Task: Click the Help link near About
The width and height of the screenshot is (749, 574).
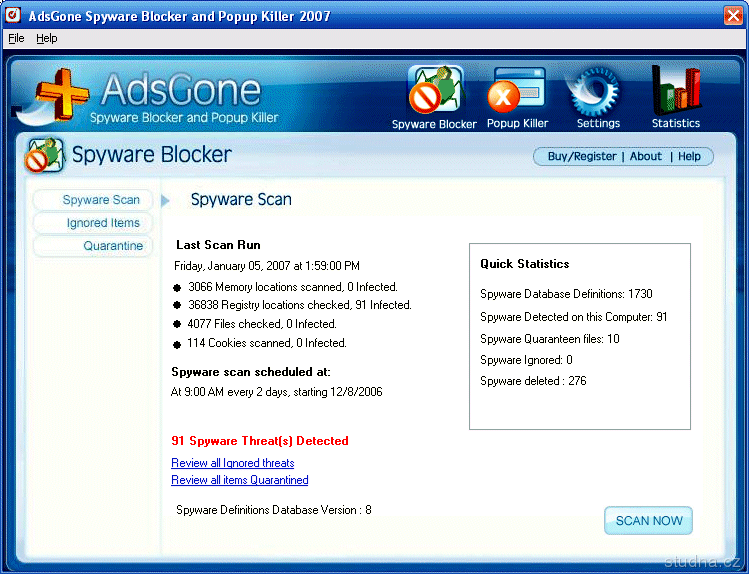Action: (x=689, y=156)
